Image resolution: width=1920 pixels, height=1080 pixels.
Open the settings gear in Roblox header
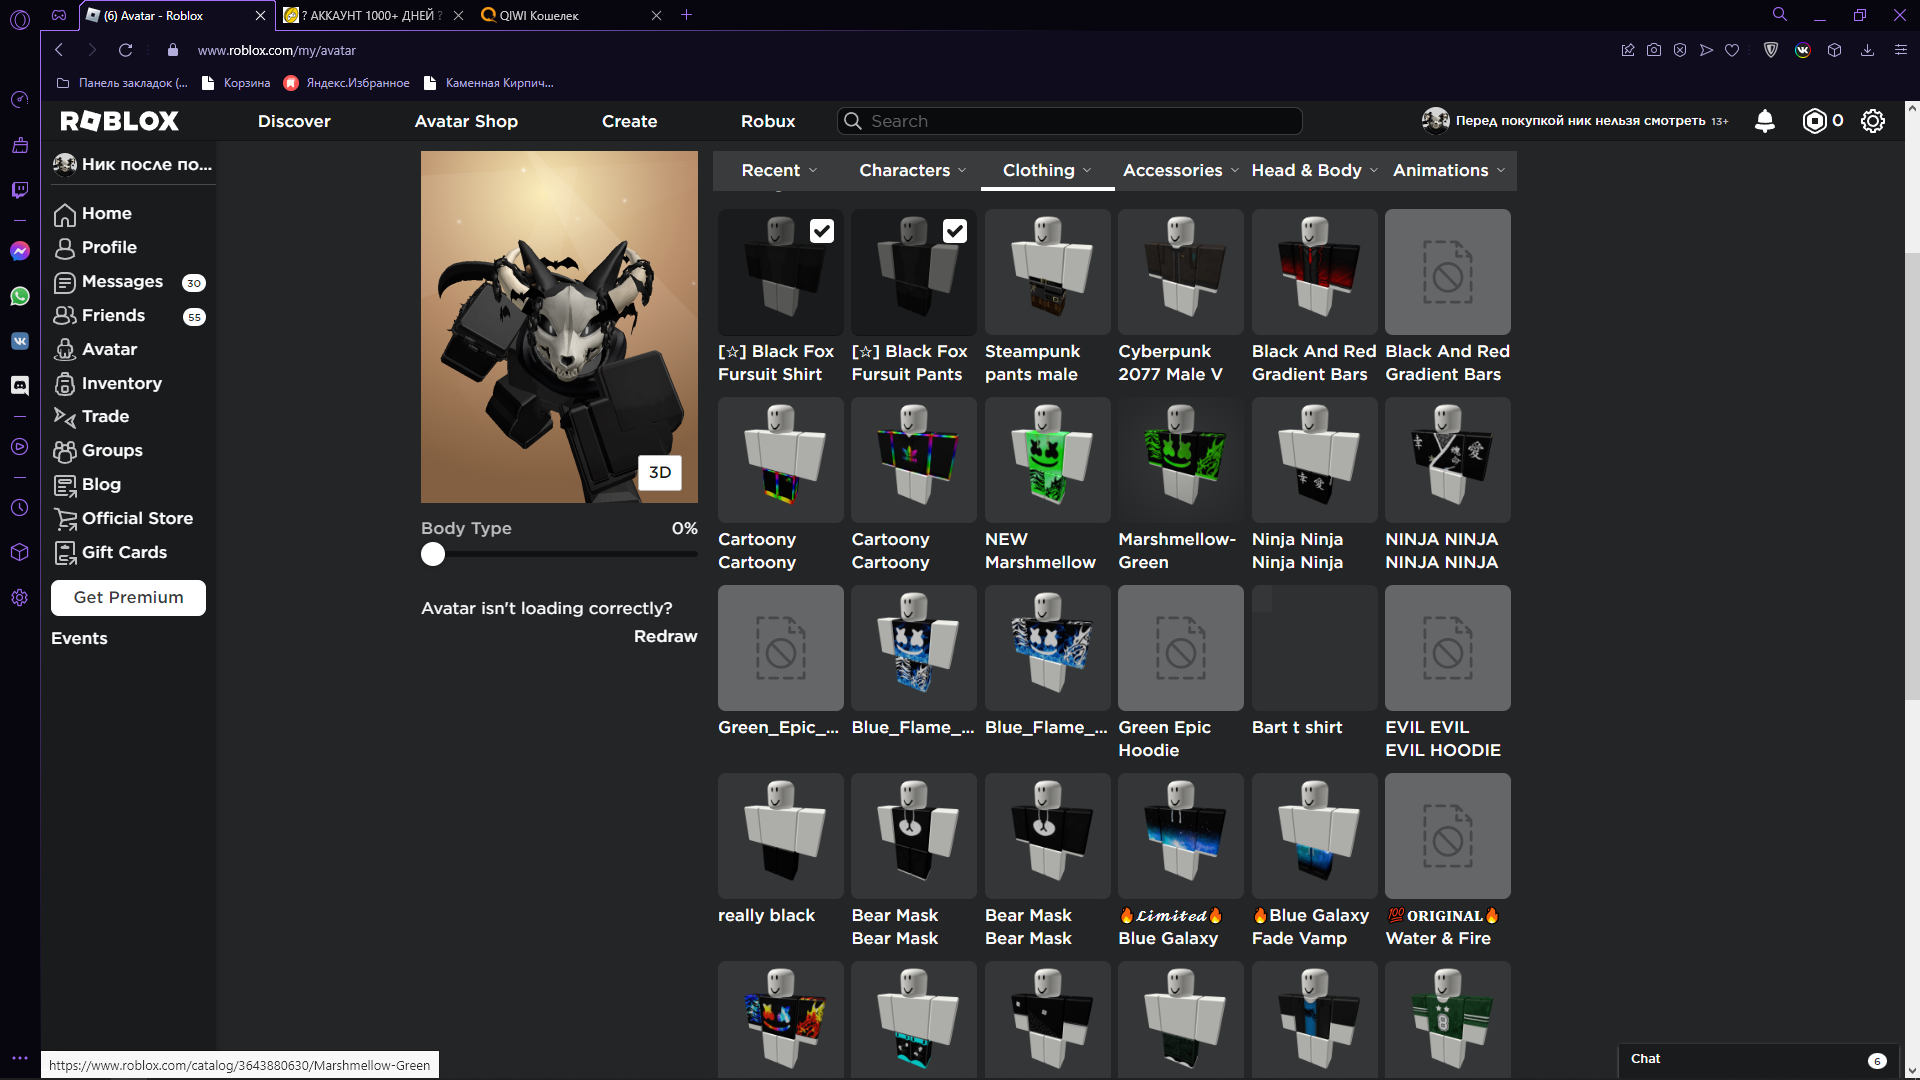pos(1873,121)
